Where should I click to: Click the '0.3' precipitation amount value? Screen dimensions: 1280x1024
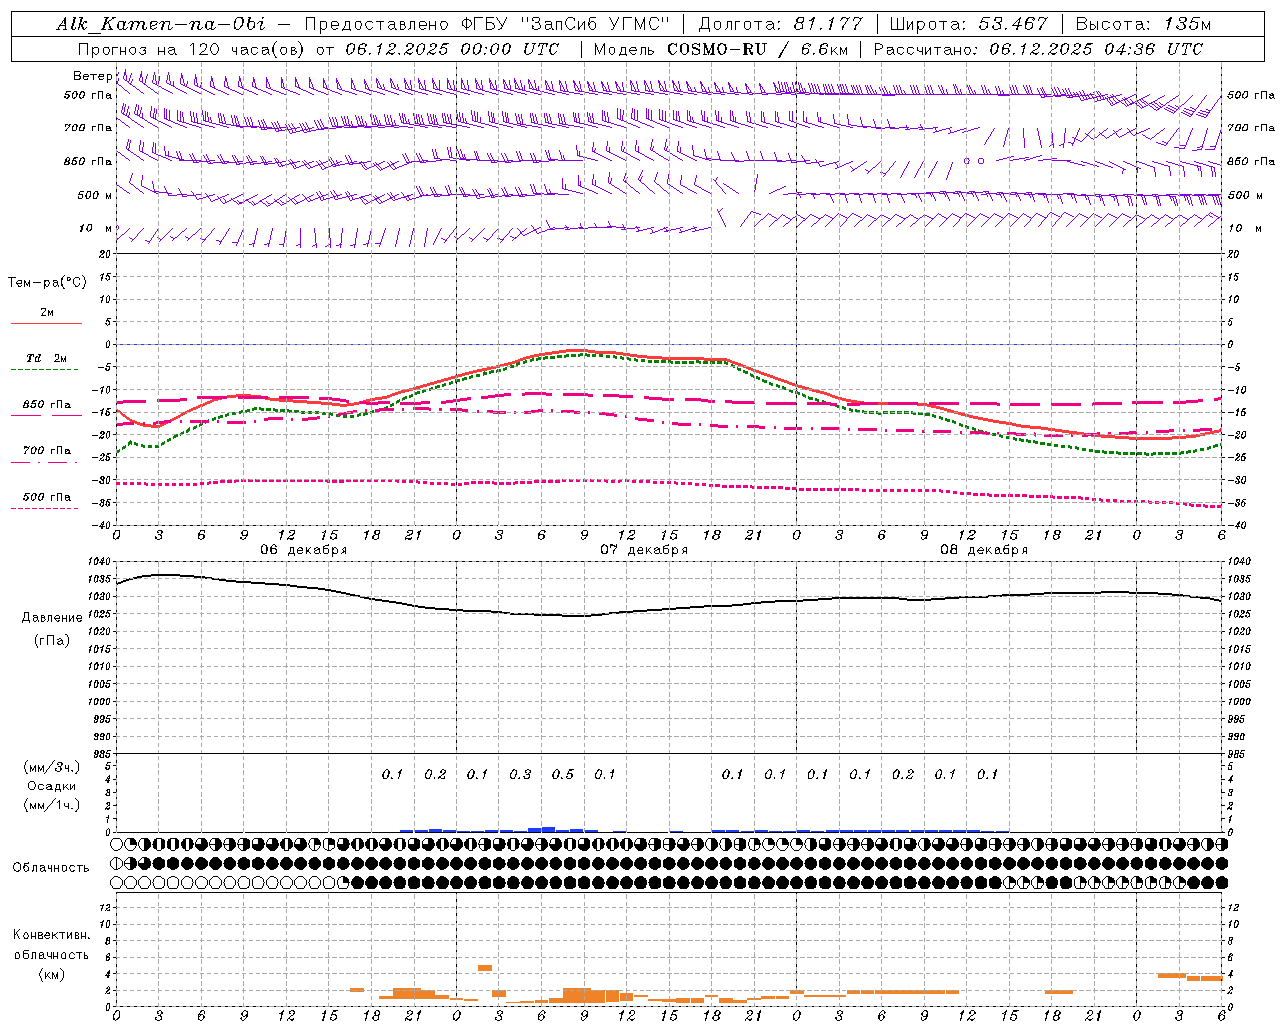[520, 774]
